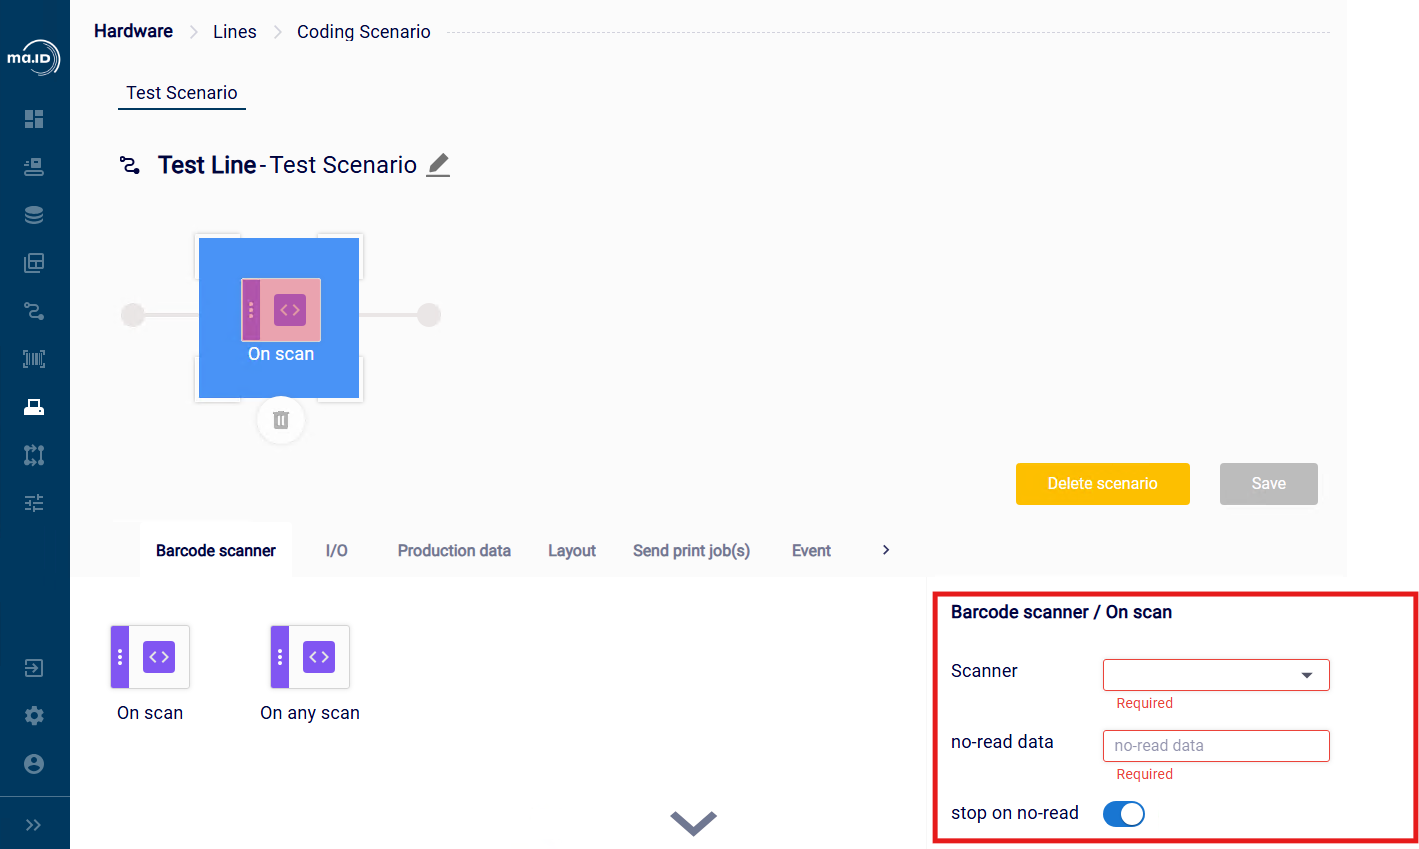Screen dimensions: 1419x849
Task: Open the settings gear in sidebar
Action: [x=34, y=716]
